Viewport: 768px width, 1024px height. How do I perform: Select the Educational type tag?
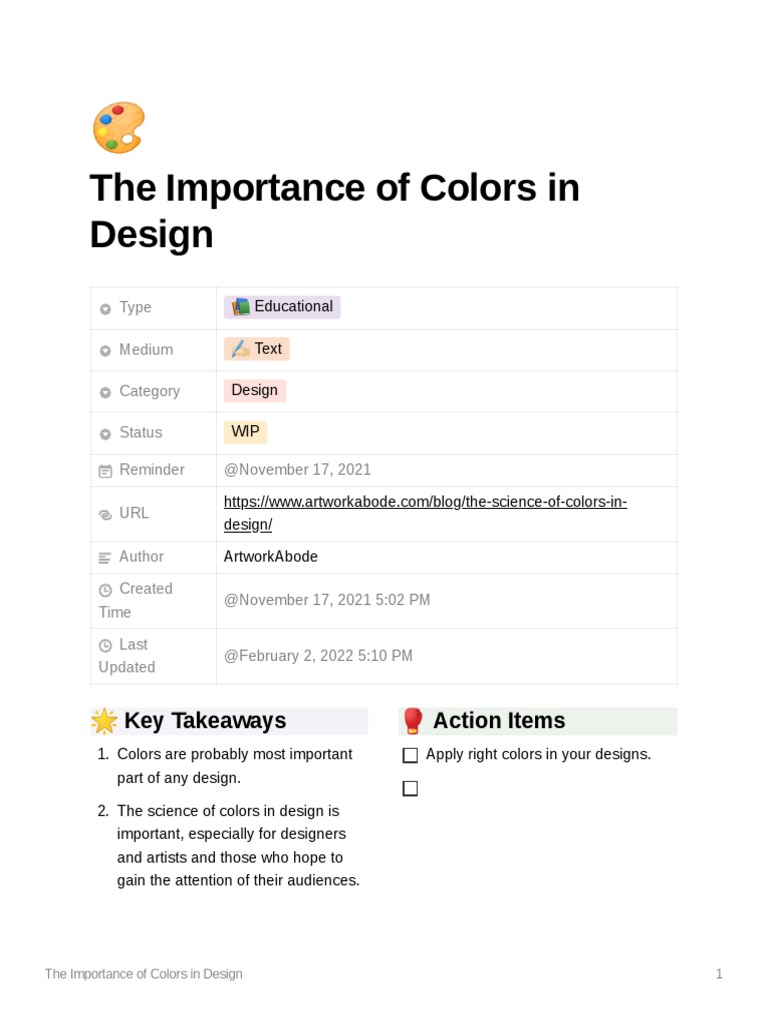283,307
